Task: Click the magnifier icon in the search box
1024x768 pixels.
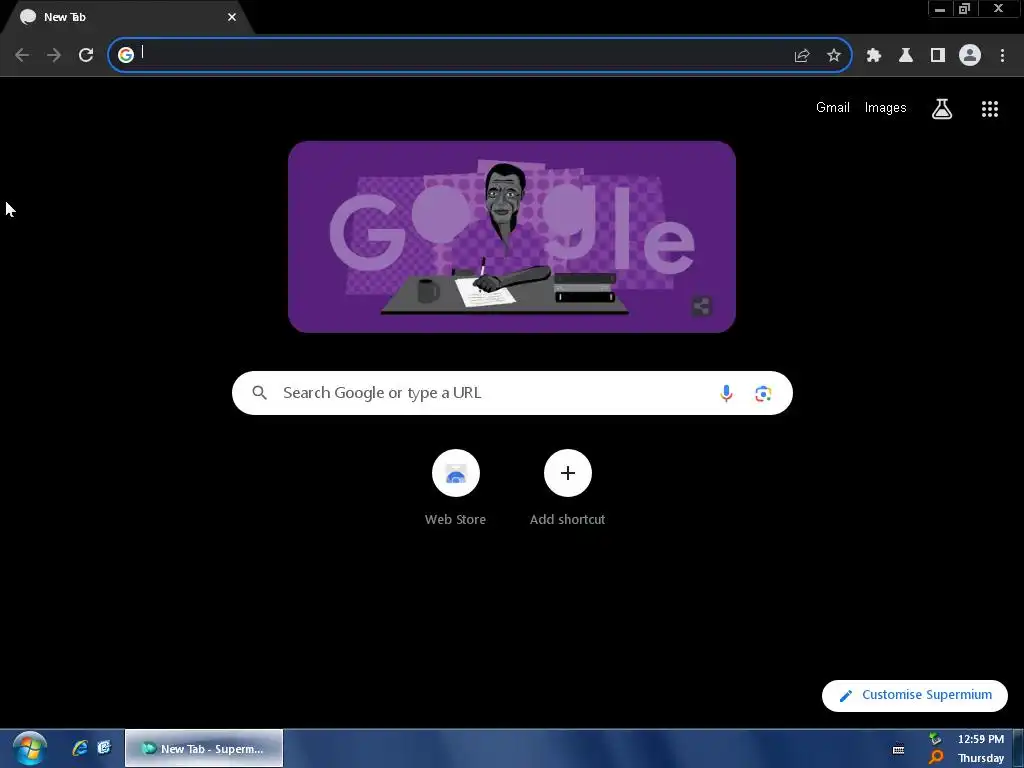Action: coord(259,393)
